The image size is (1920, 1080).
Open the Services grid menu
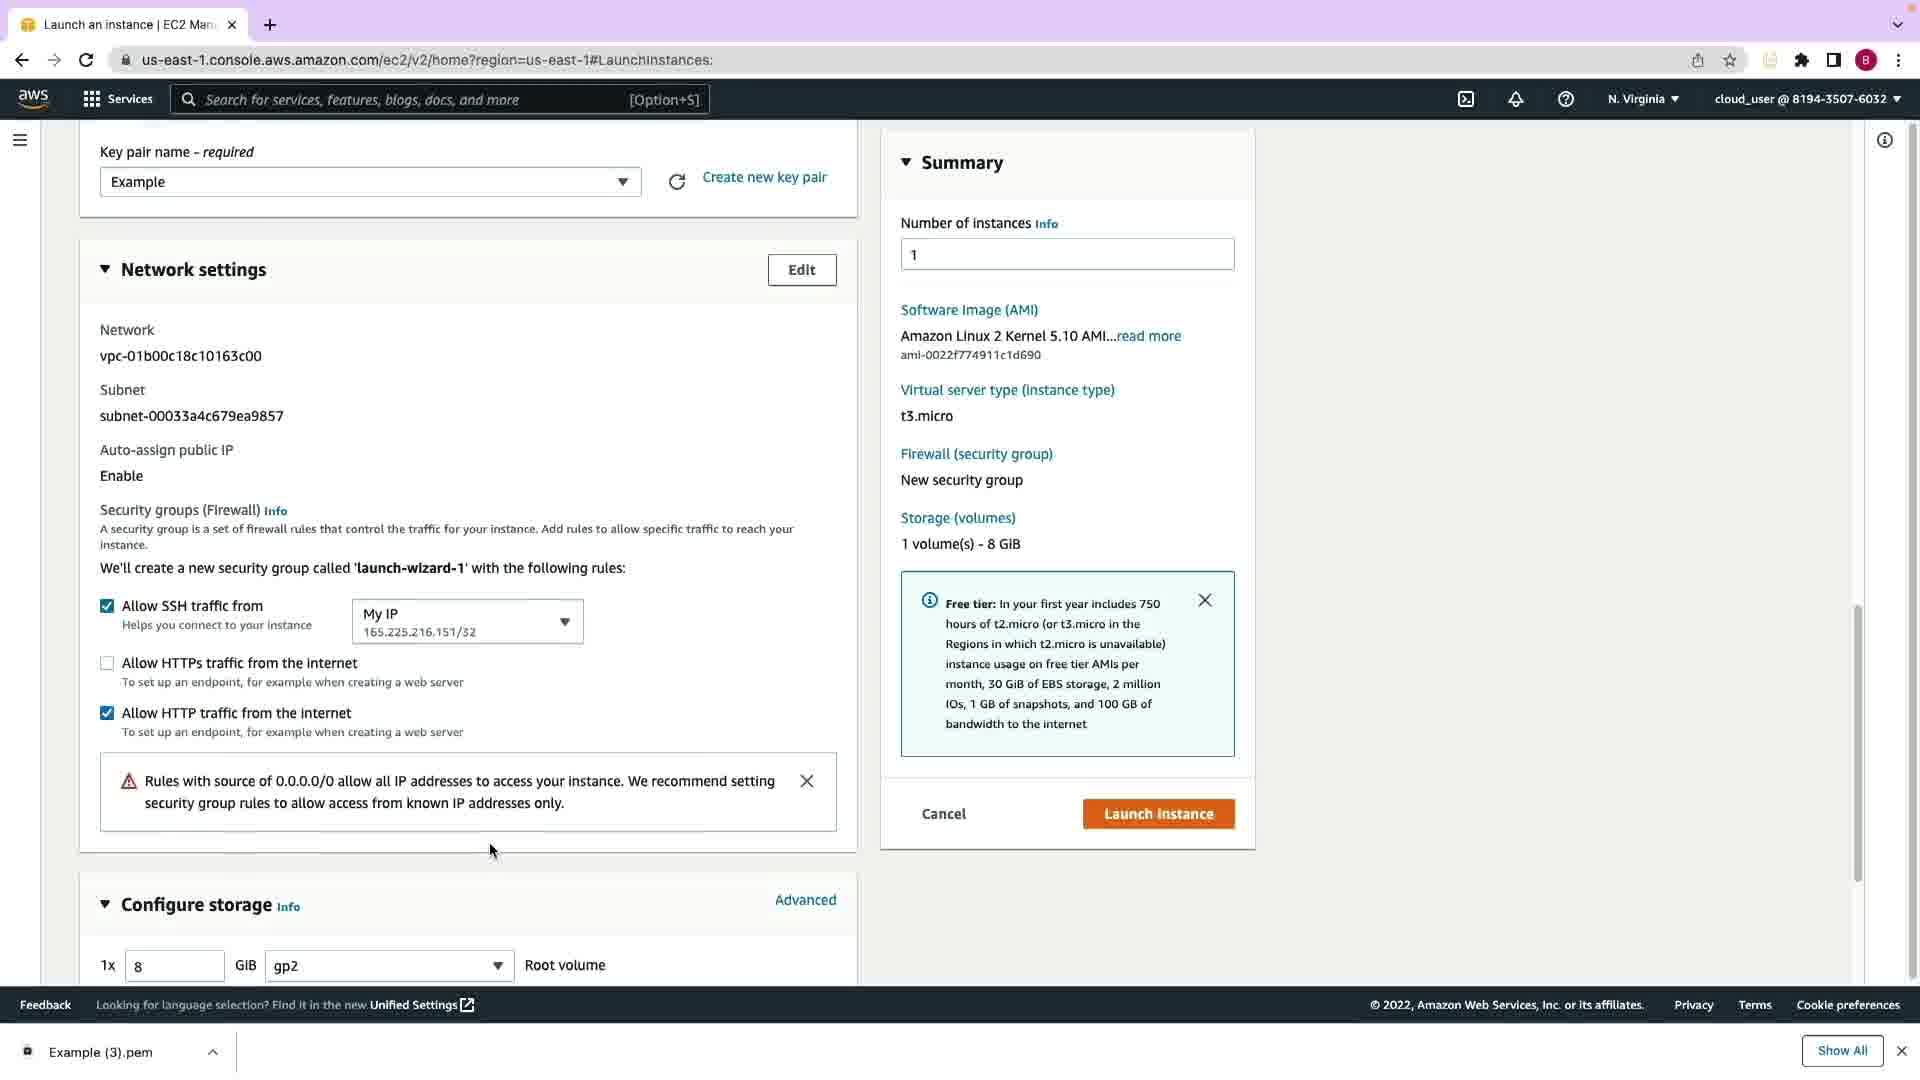pos(118,99)
